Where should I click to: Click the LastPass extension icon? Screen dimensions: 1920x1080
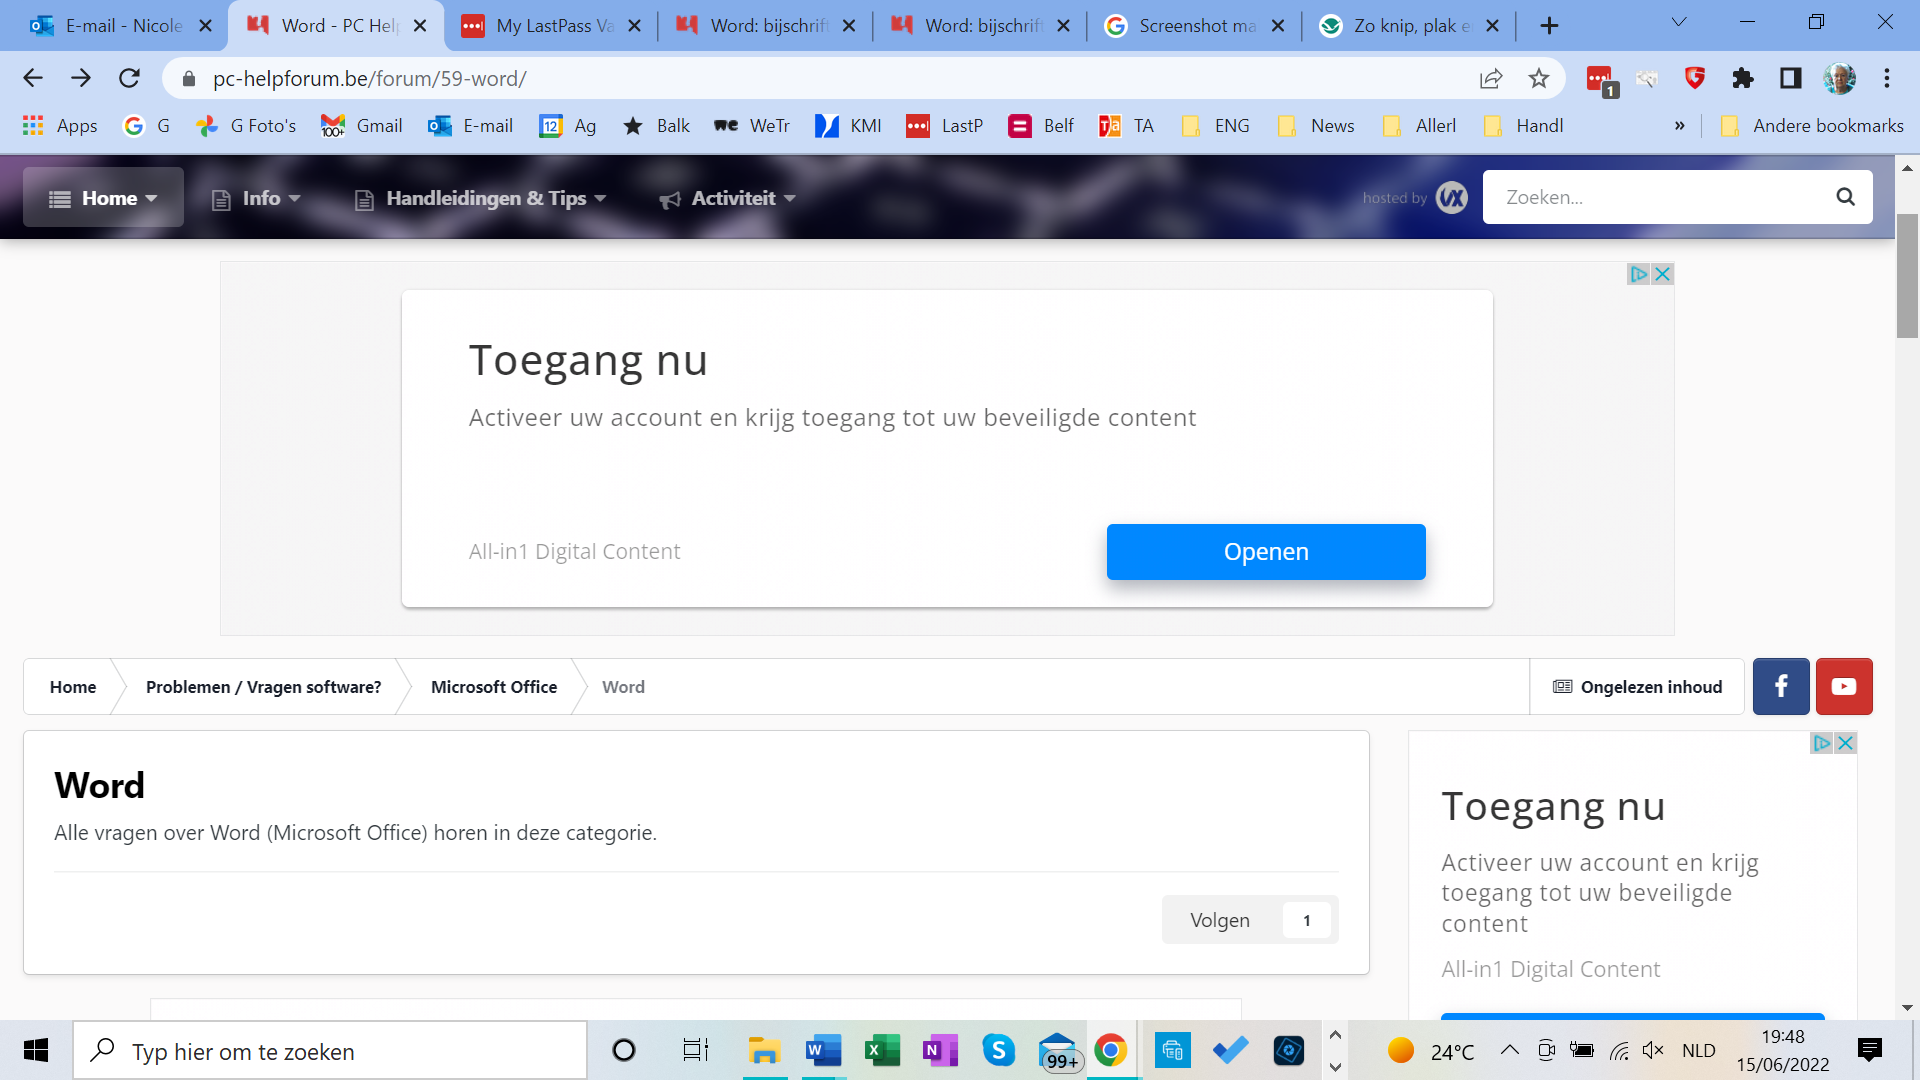point(1601,80)
